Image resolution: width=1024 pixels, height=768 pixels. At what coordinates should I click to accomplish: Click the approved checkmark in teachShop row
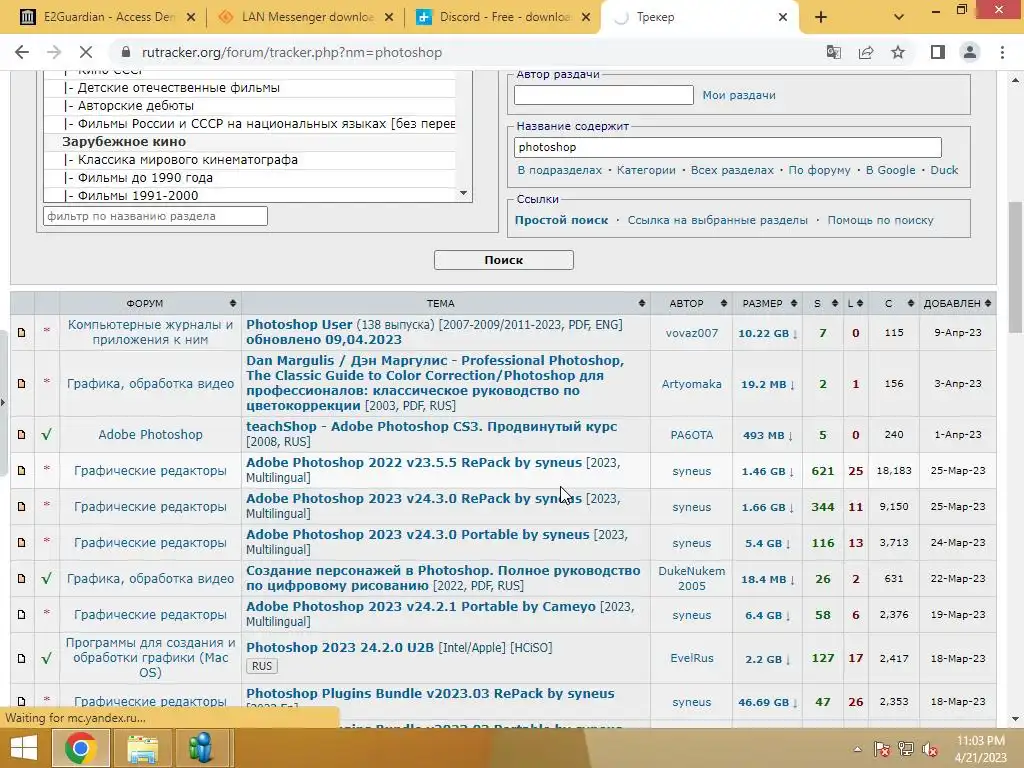pyautogui.click(x=46, y=434)
